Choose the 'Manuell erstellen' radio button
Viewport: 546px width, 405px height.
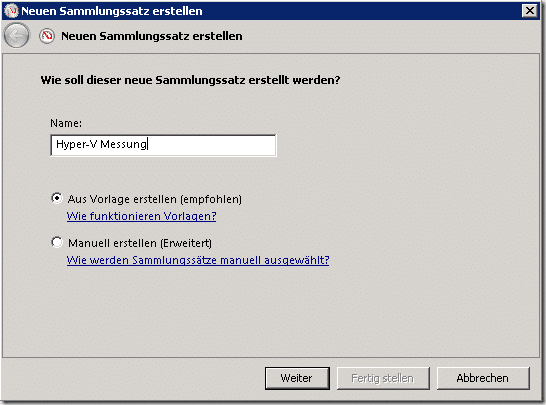point(57,242)
